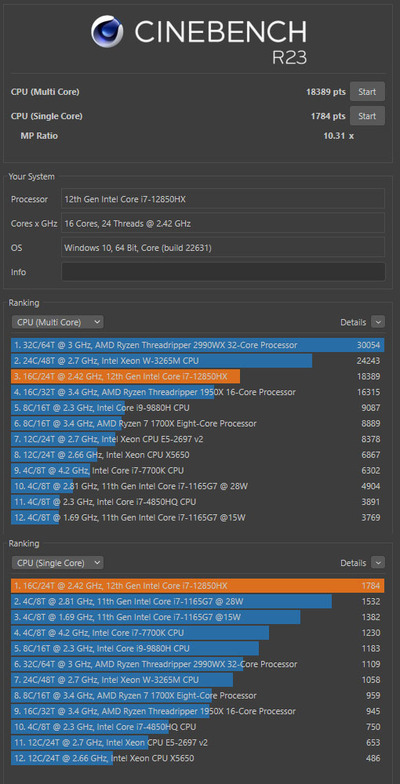Image resolution: width=400 pixels, height=784 pixels.
Task: Click the Cinebench logo icon
Action: coord(107,31)
